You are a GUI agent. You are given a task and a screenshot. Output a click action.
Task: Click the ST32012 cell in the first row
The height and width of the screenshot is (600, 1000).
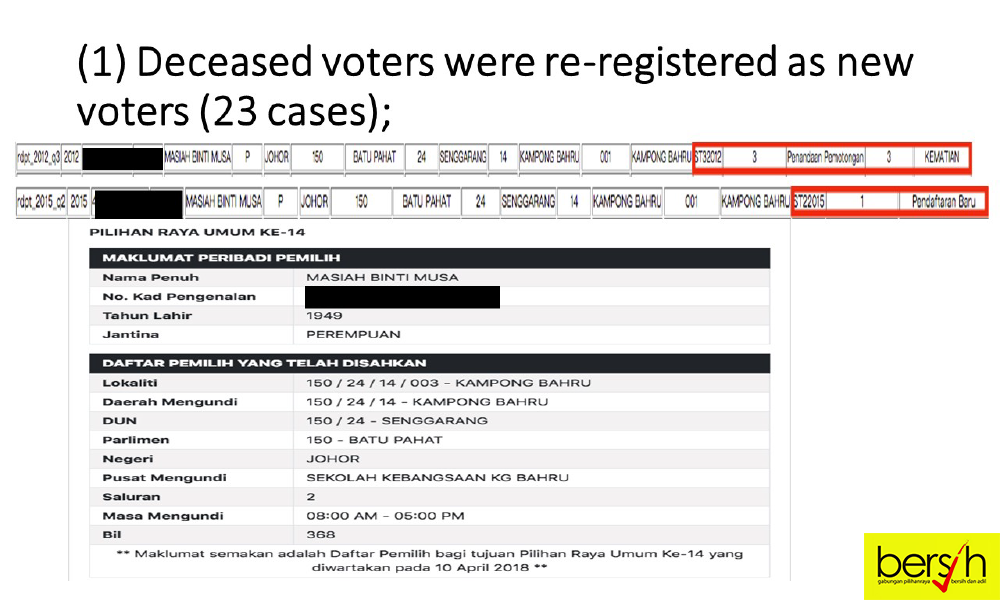tap(708, 158)
